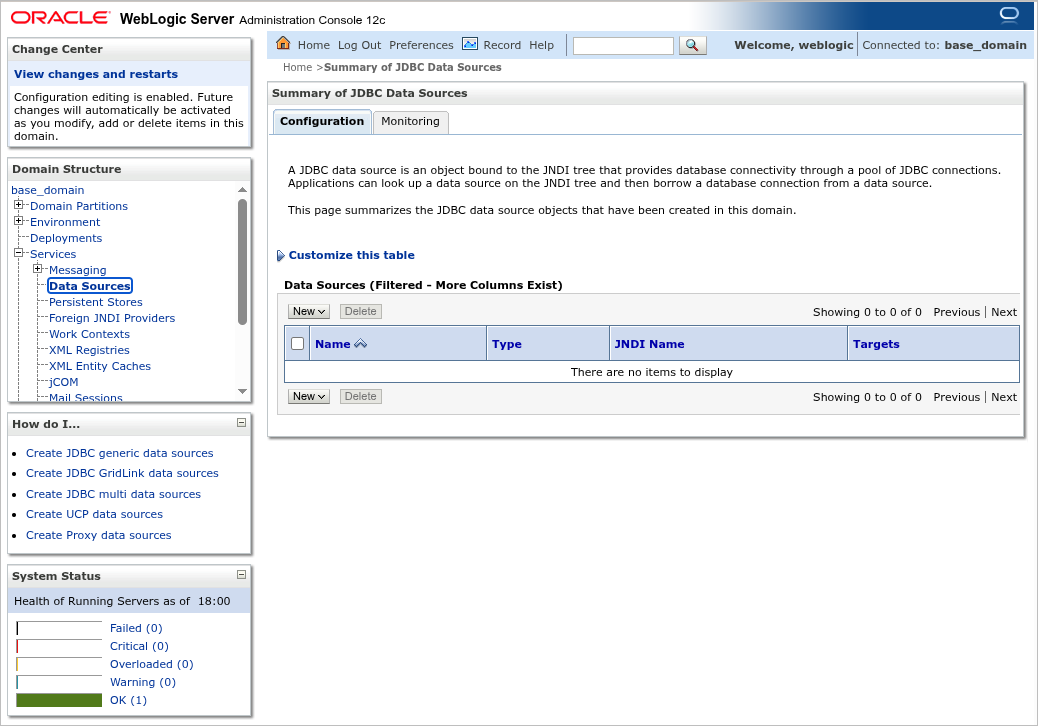The height and width of the screenshot is (726, 1038).
Task: Click the Customize this table arrow icon
Action: coord(280,256)
